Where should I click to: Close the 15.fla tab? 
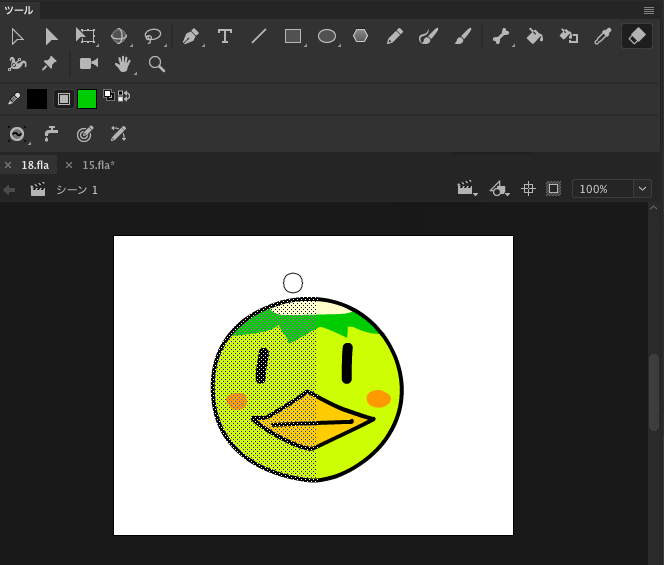tap(69, 165)
